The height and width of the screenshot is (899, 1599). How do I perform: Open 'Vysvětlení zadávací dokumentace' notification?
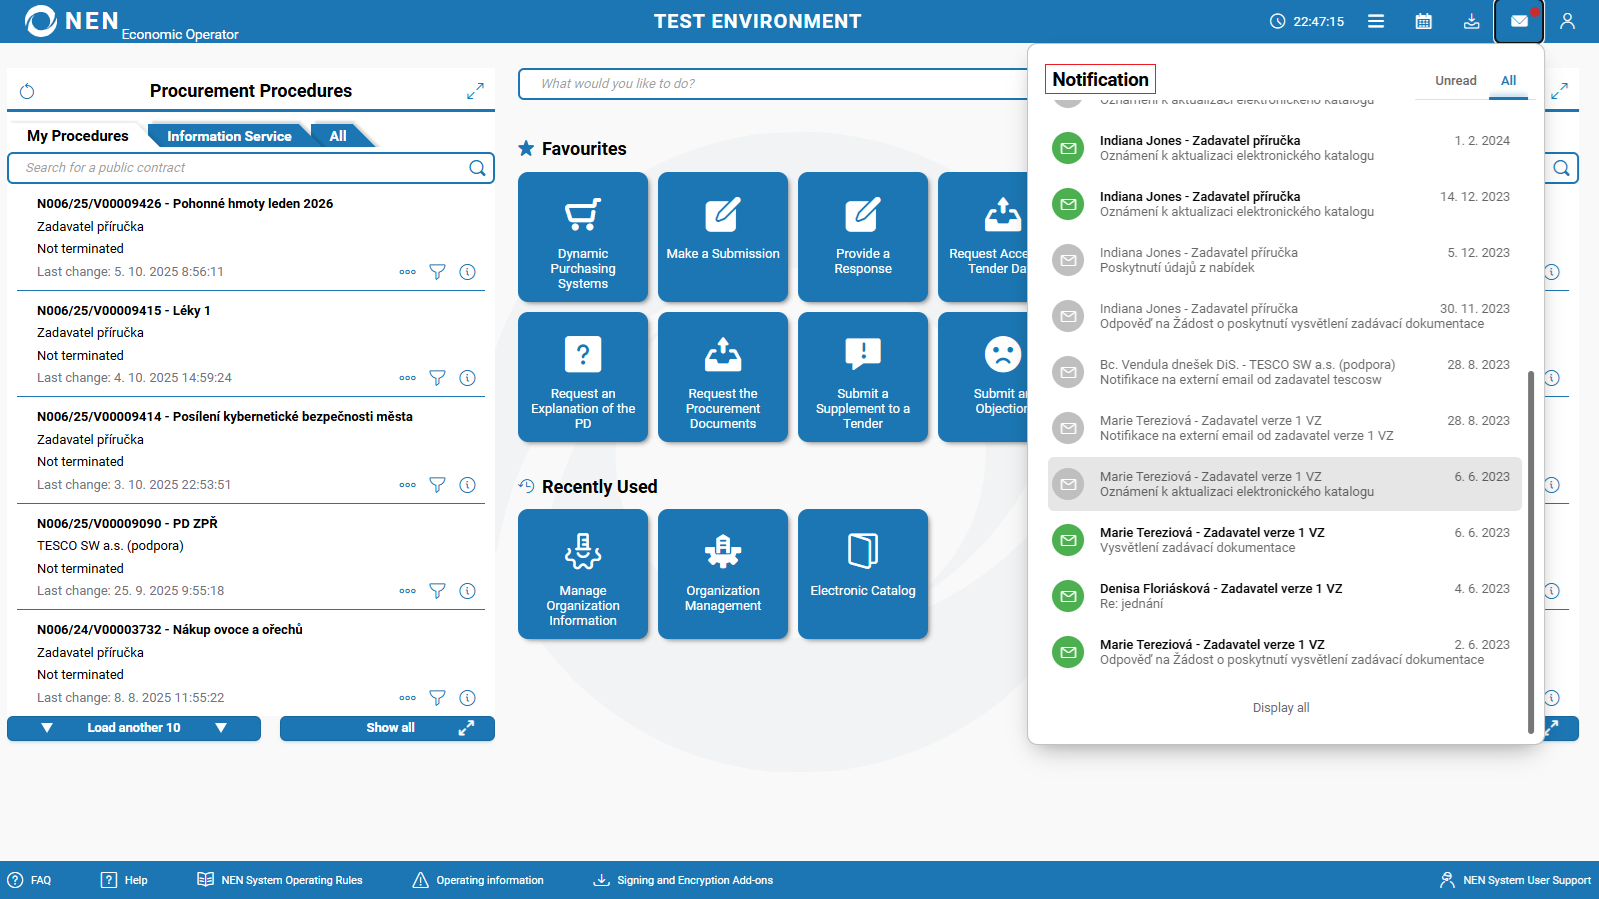1285,540
